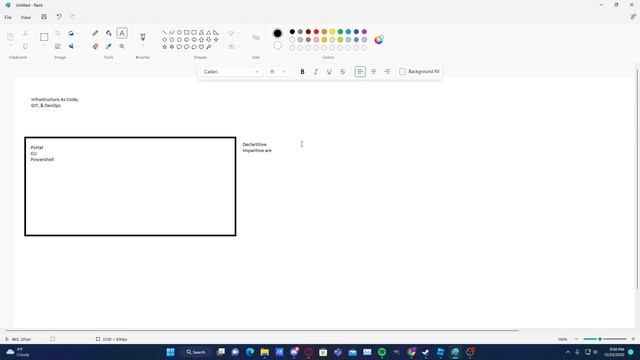Select the Brushes tool
Viewport: 640px width, 360px height.
click(143, 37)
